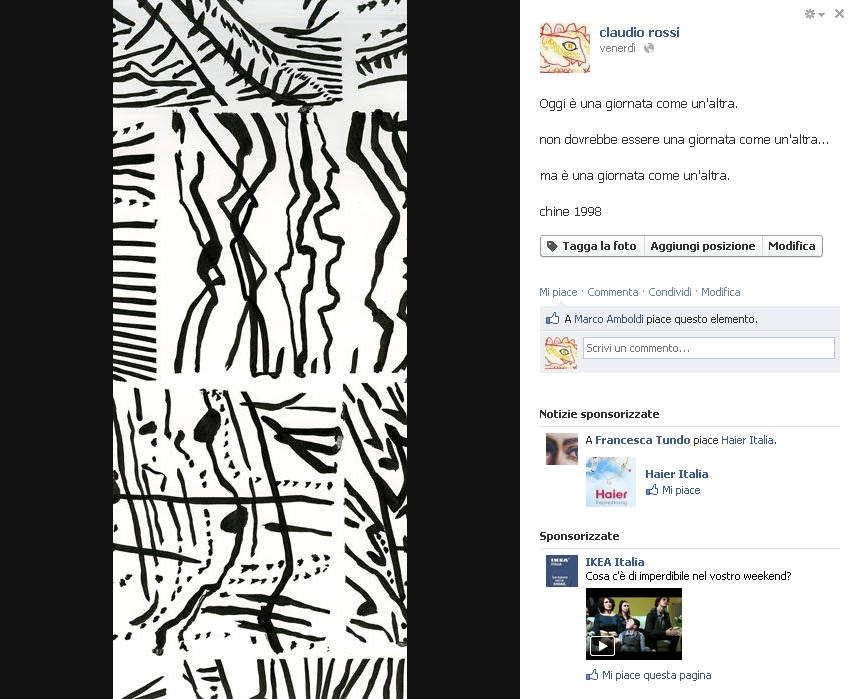858x699 pixels.
Task: Open the Marco Amboldi profile link
Action: [x=608, y=319]
